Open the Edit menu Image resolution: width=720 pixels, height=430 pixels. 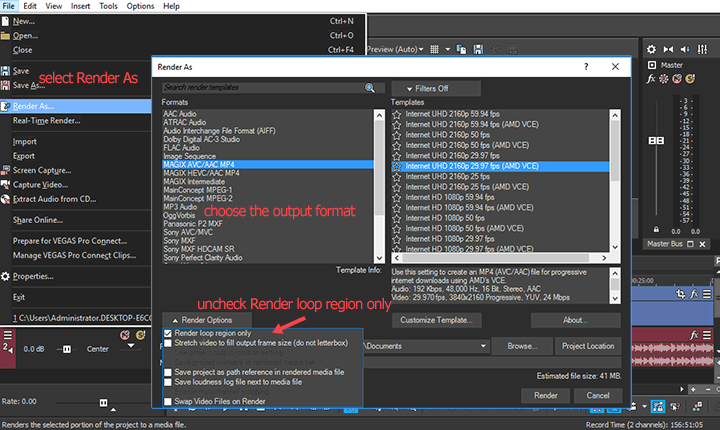[30, 6]
